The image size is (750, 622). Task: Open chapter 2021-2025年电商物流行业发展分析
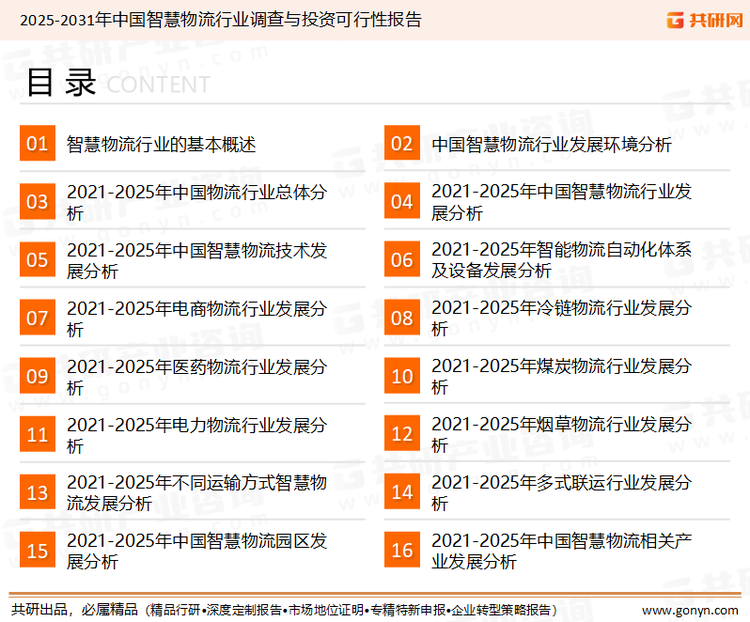click(197, 319)
